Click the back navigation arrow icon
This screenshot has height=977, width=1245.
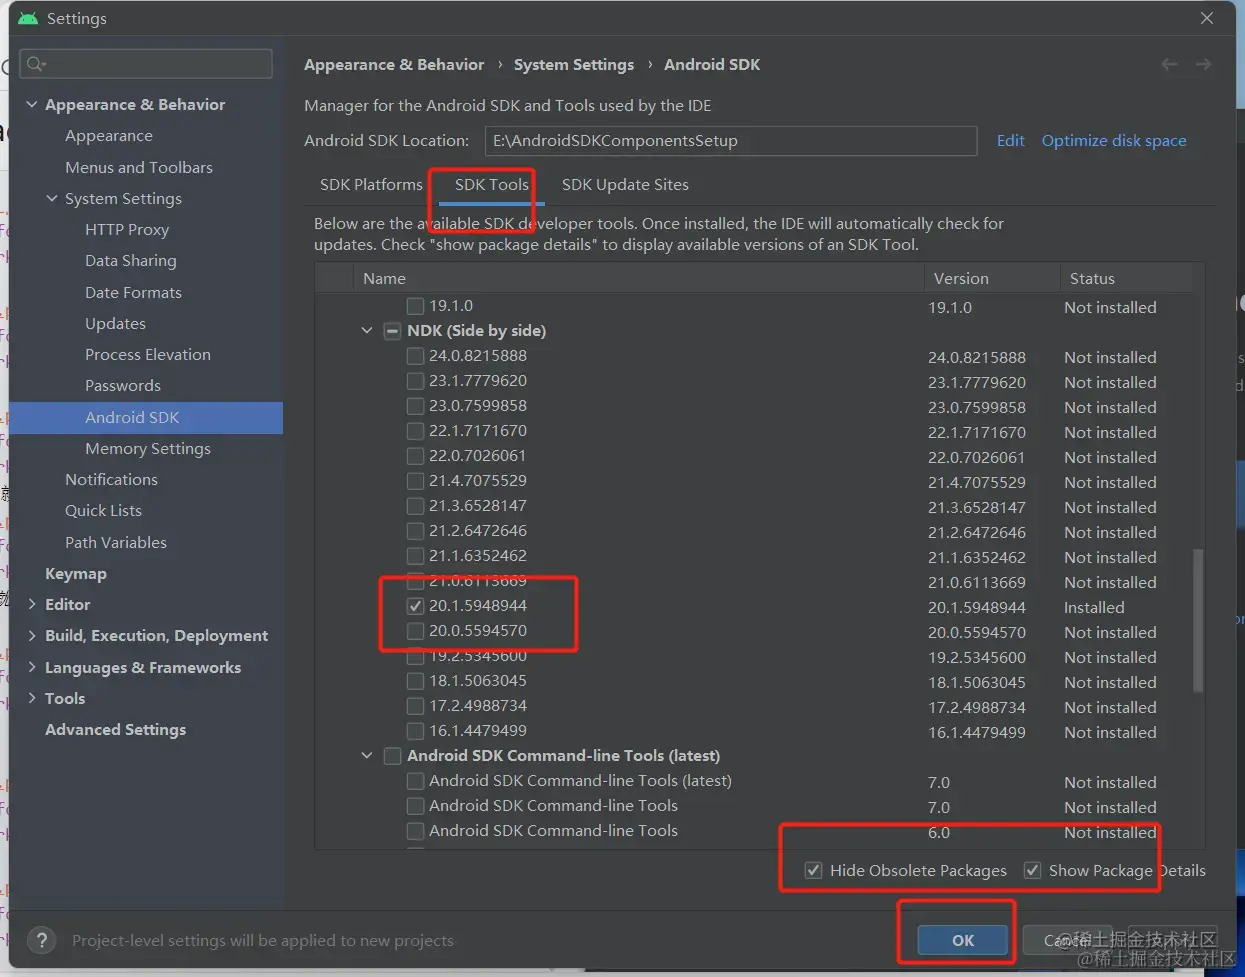(1169, 64)
